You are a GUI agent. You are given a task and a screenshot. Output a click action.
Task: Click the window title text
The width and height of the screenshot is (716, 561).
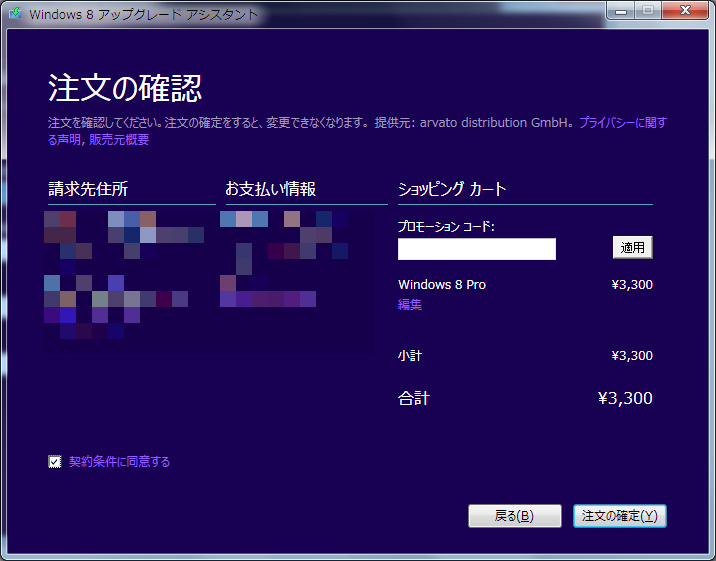(143, 14)
